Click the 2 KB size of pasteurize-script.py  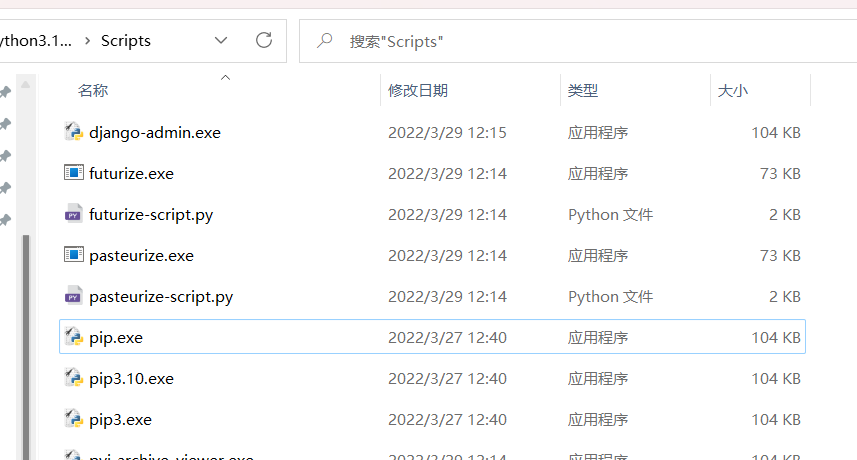pyautogui.click(x=785, y=297)
